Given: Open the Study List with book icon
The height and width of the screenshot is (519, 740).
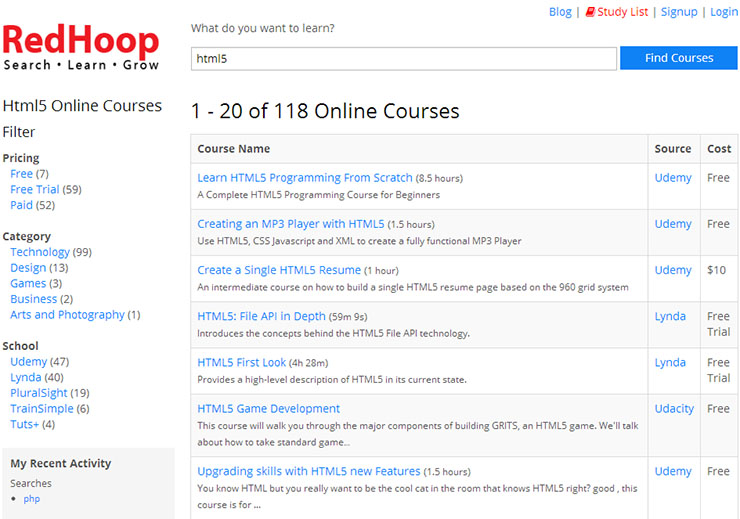Looking at the screenshot, I should click(x=617, y=12).
